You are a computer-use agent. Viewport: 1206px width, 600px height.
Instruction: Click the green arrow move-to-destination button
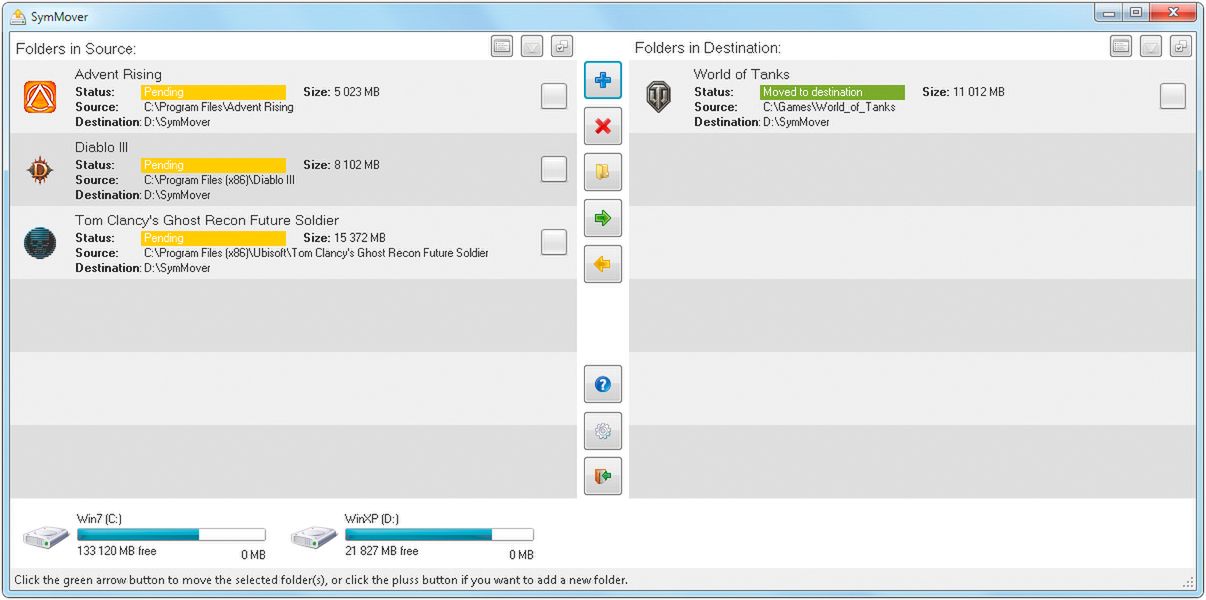pyautogui.click(x=603, y=218)
